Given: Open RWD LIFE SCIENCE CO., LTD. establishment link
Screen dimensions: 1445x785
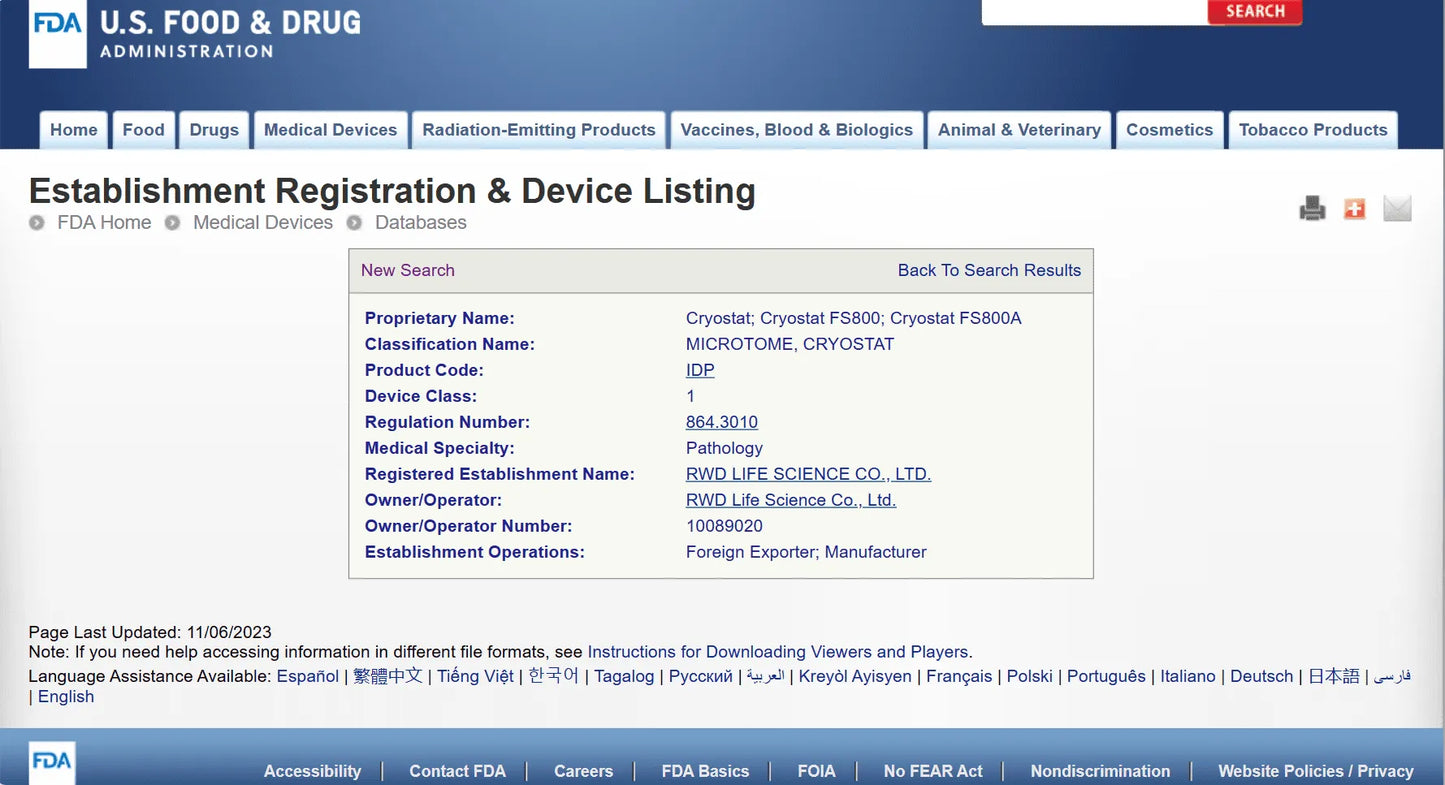Looking at the screenshot, I should coord(808,474).
